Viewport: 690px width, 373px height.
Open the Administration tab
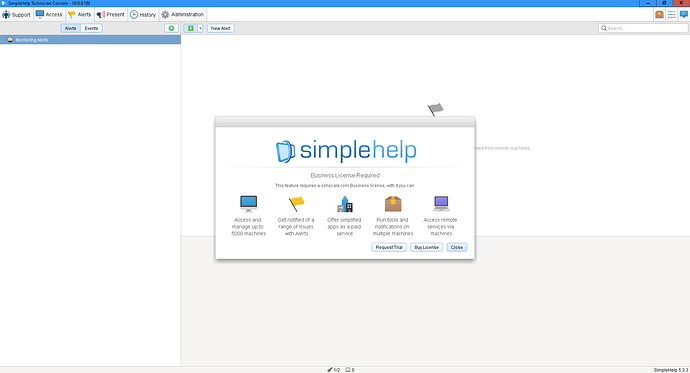(183, 15)
